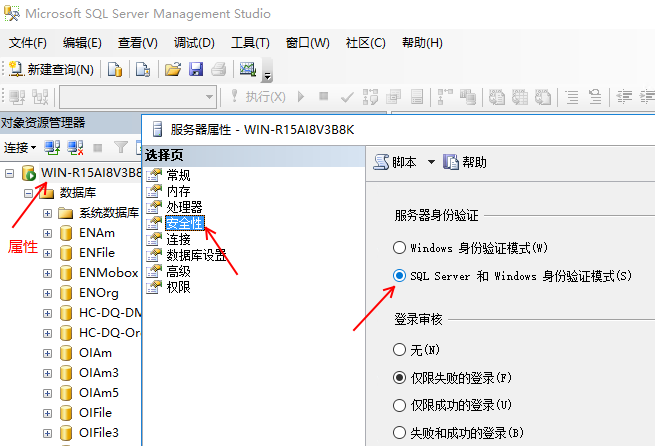The width and height of the screenshot is (655, 446).
Task: Select the WIN-R15AI8V3B8 server node
Action: coord(90,172)
